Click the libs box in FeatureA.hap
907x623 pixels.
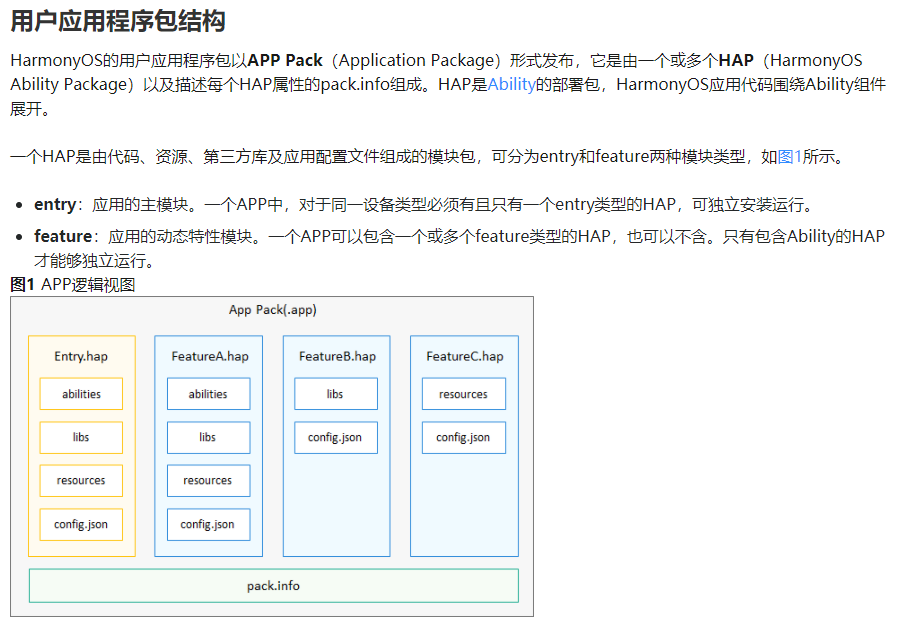(x=208, y=437)
